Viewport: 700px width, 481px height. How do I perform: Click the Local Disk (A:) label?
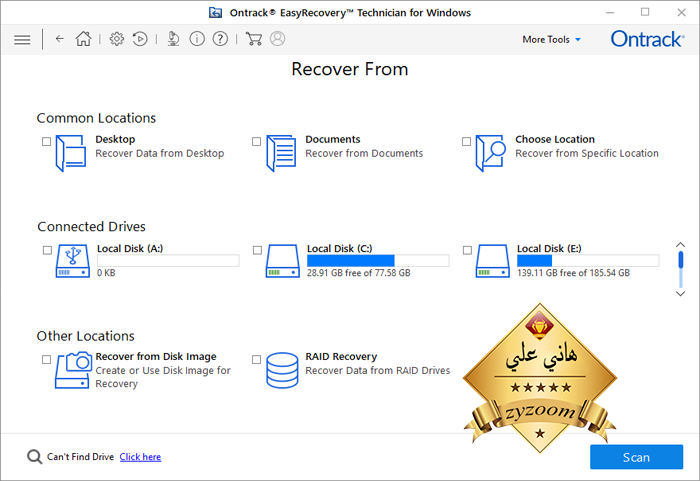pyautogui.click(x=130, y=248)
